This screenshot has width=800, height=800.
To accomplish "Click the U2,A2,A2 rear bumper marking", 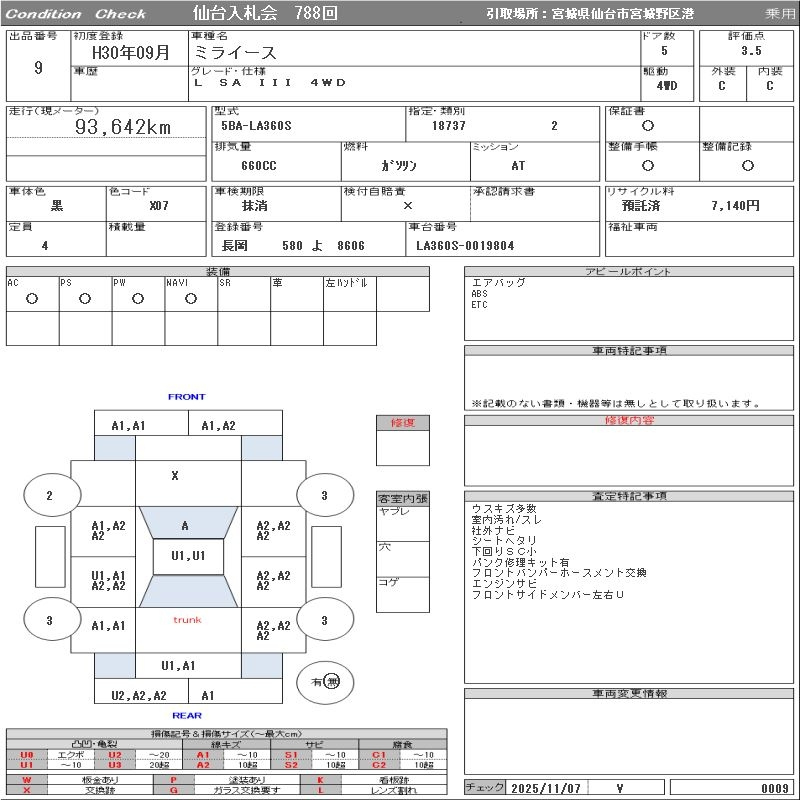I will click(x=139, y=695).
